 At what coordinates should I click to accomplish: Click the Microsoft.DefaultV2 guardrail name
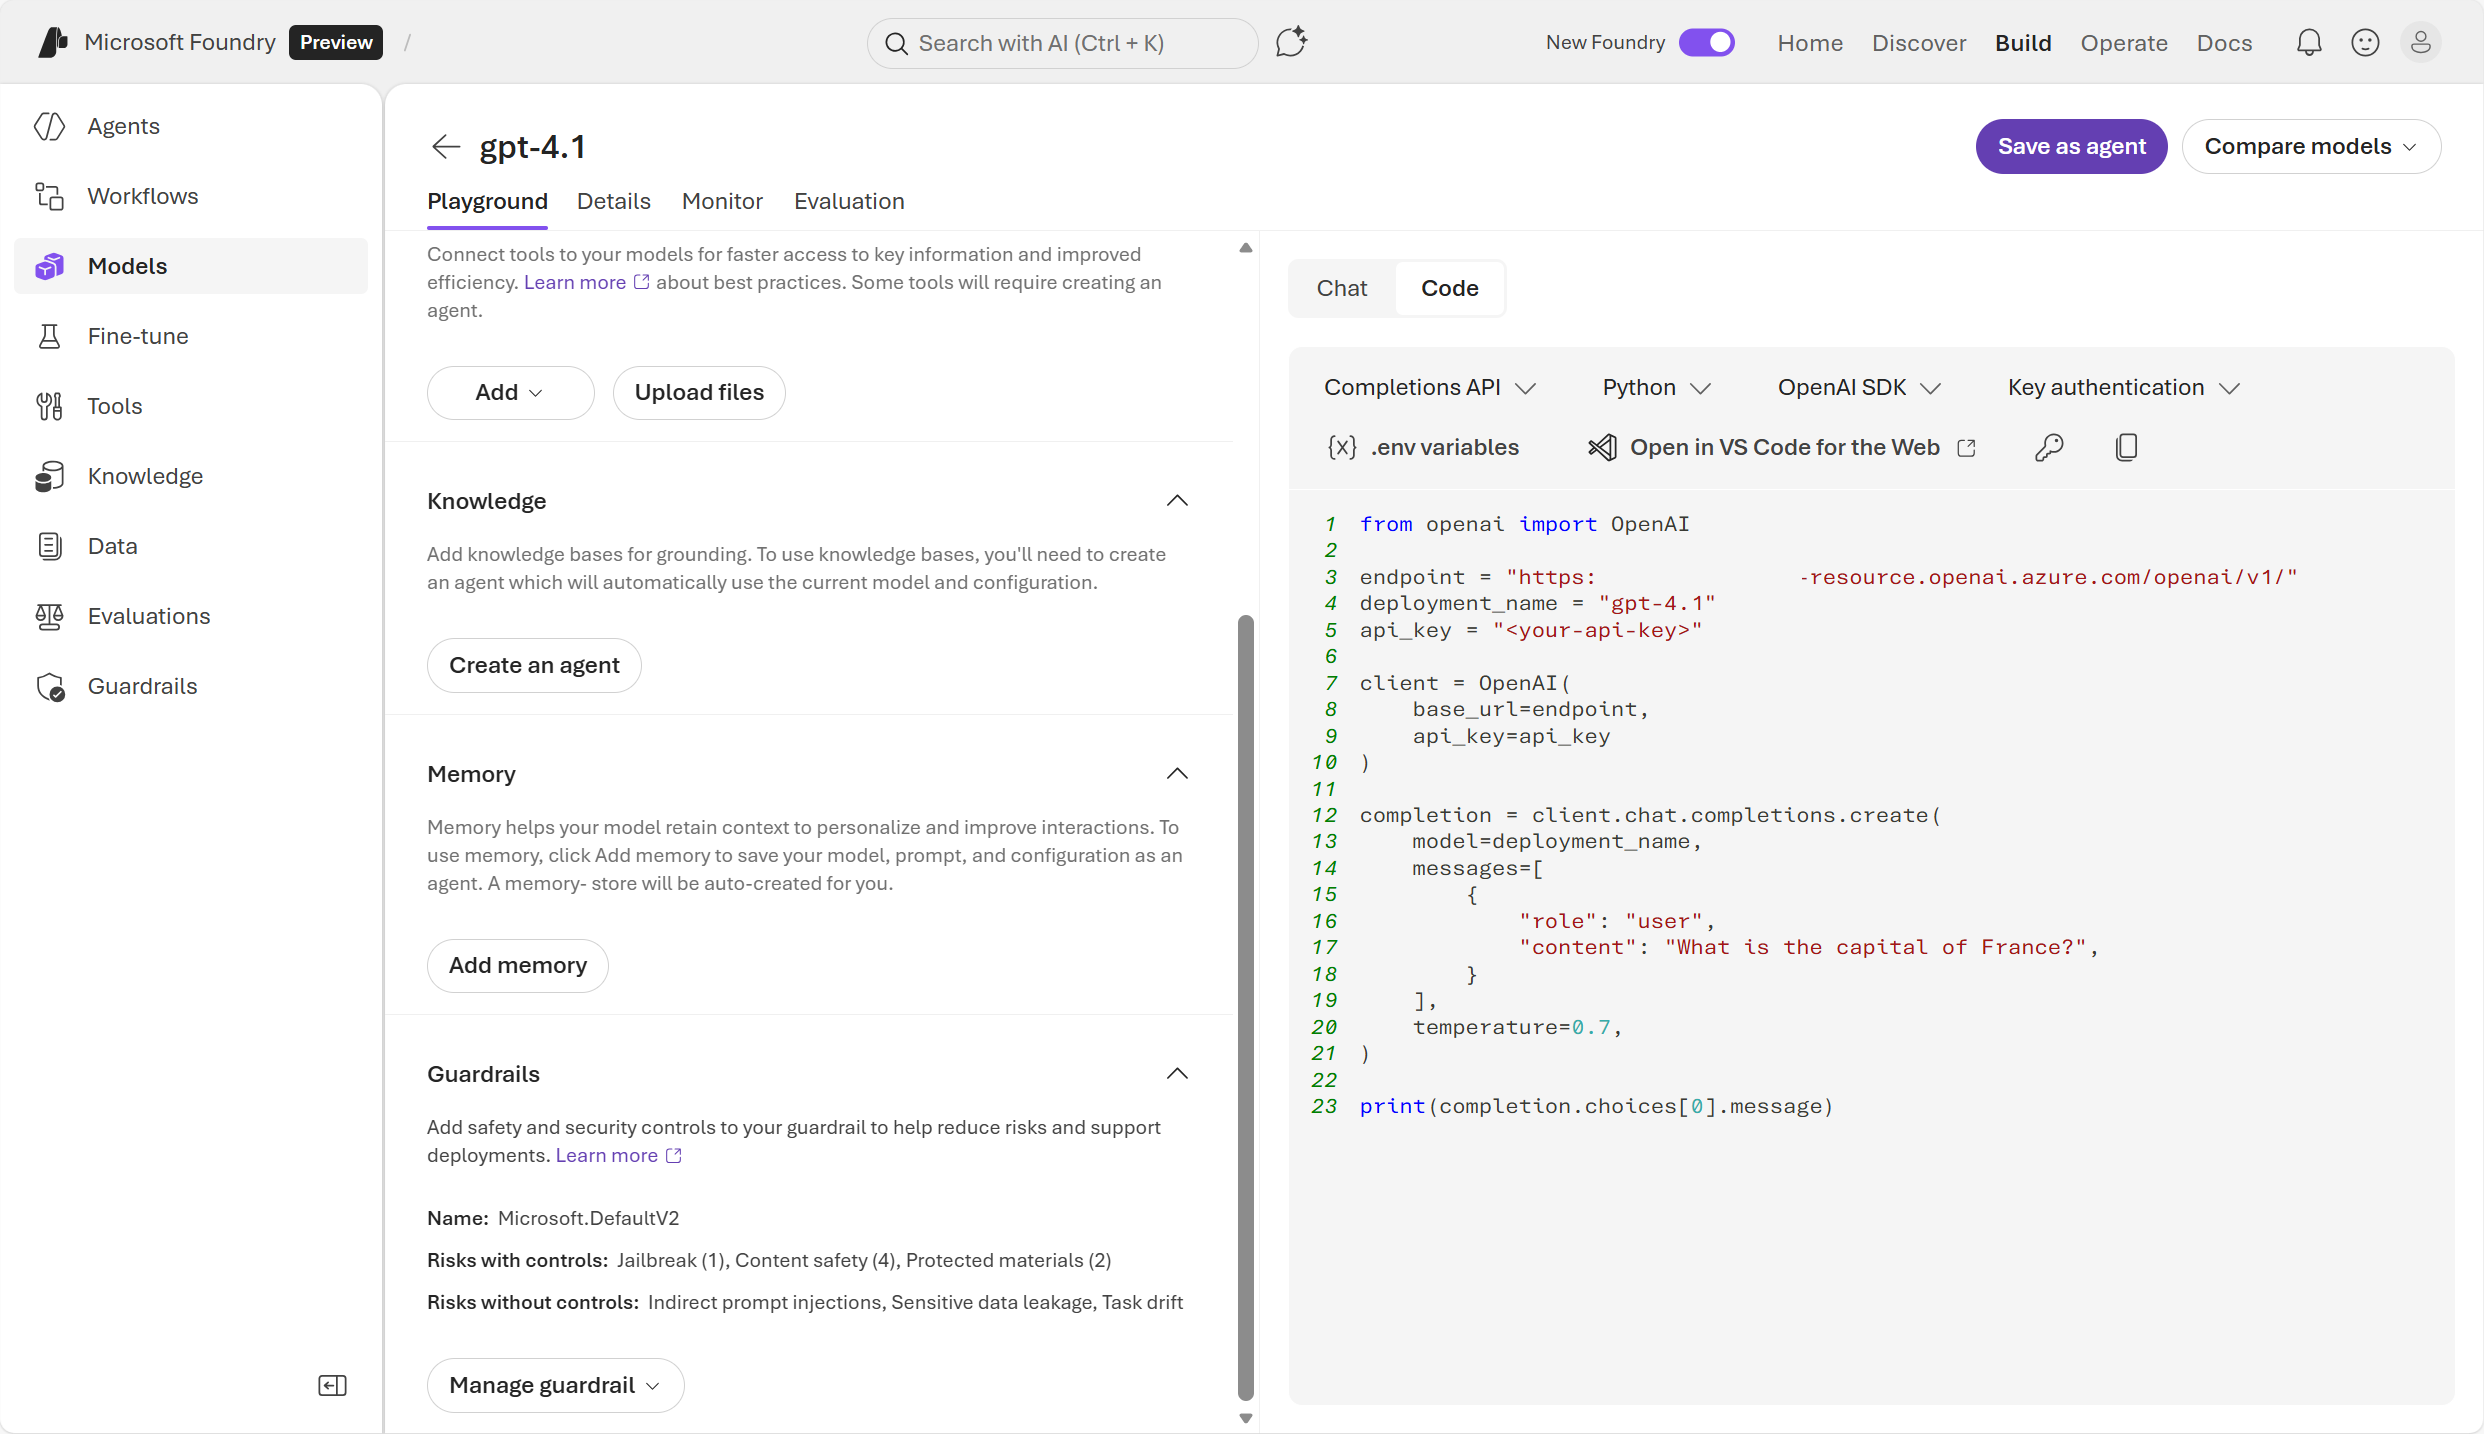tap(588, 1218)
